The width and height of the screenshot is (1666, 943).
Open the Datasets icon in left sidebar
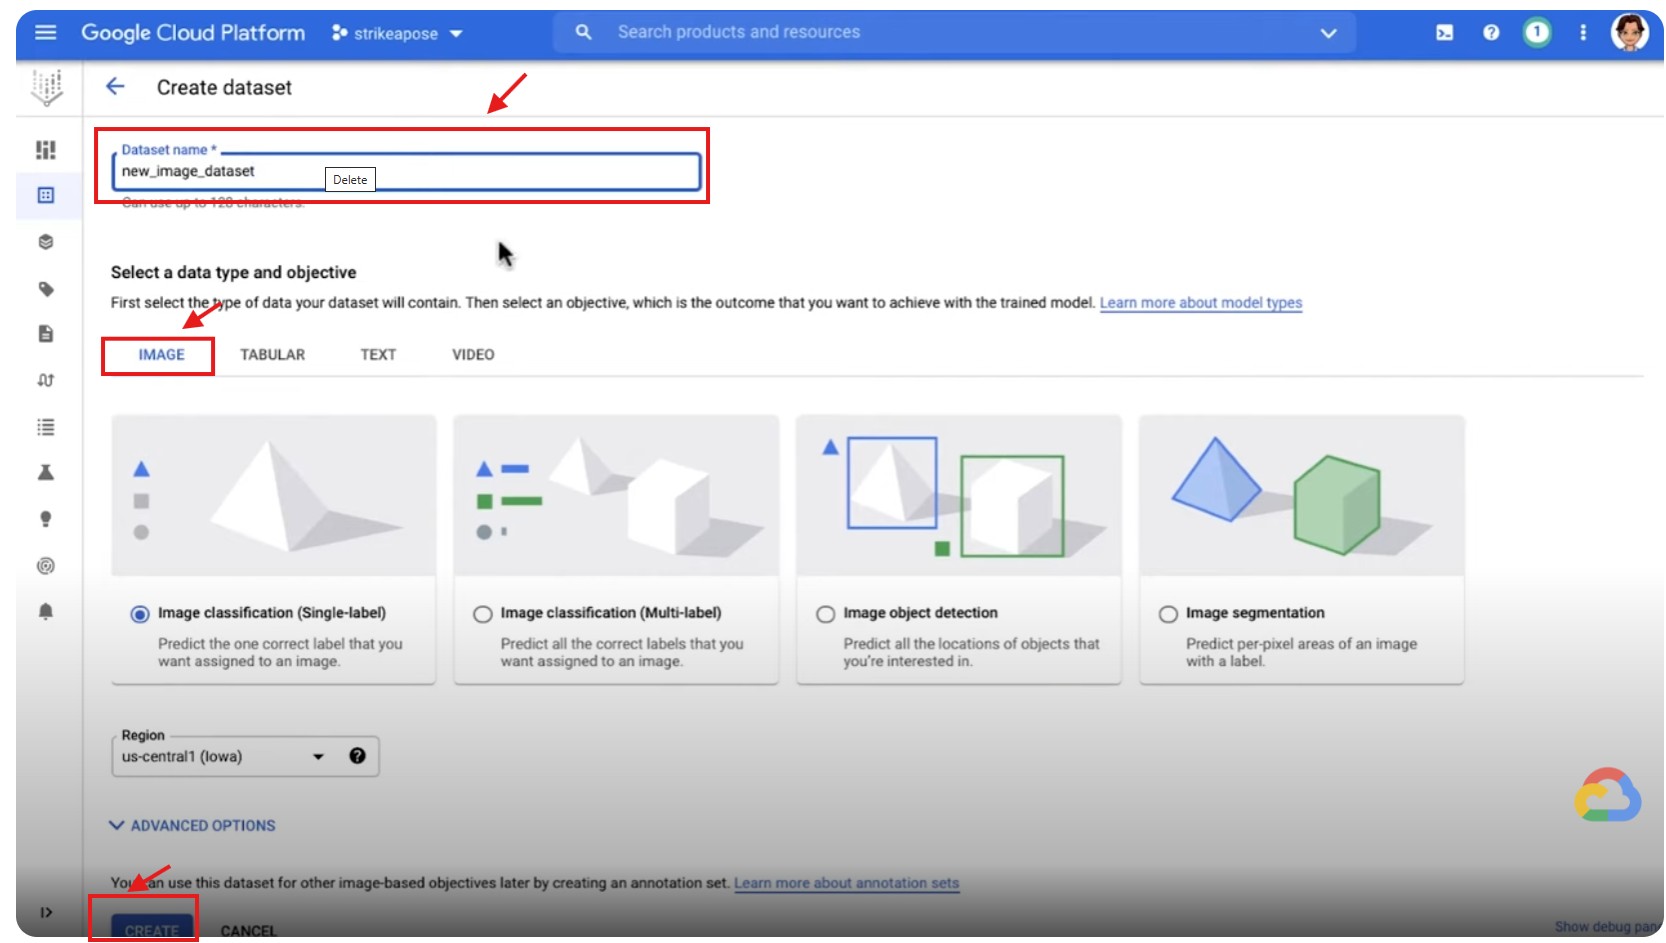coord(46,195)
